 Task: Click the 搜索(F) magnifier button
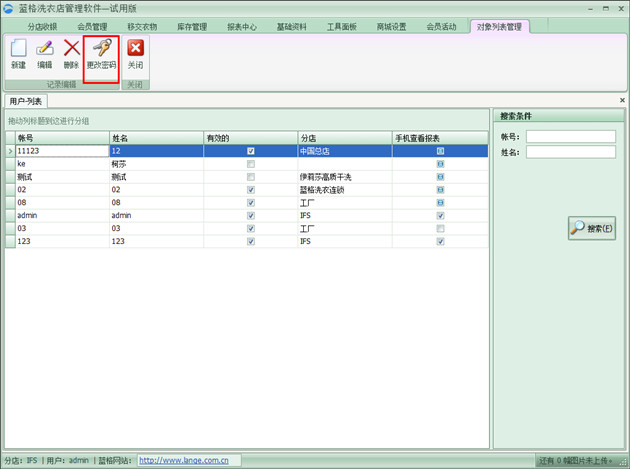pos(592,228)
